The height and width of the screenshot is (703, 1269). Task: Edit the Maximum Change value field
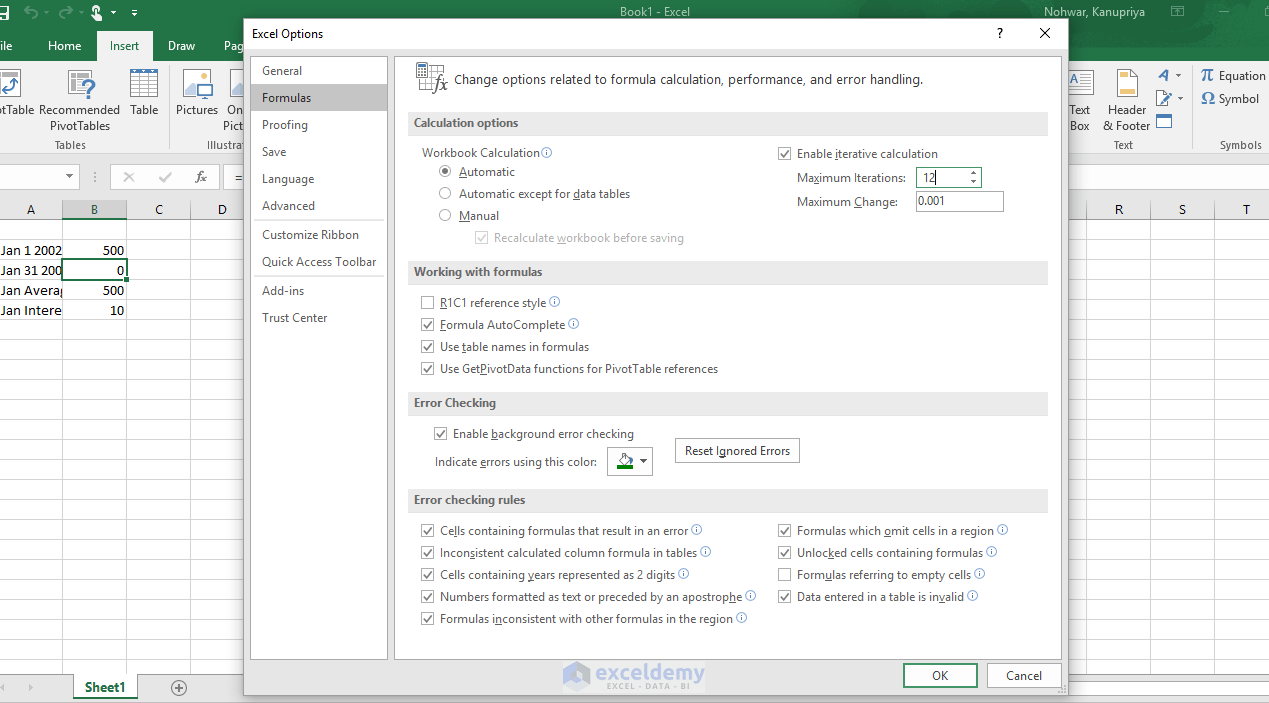(957, 201)
